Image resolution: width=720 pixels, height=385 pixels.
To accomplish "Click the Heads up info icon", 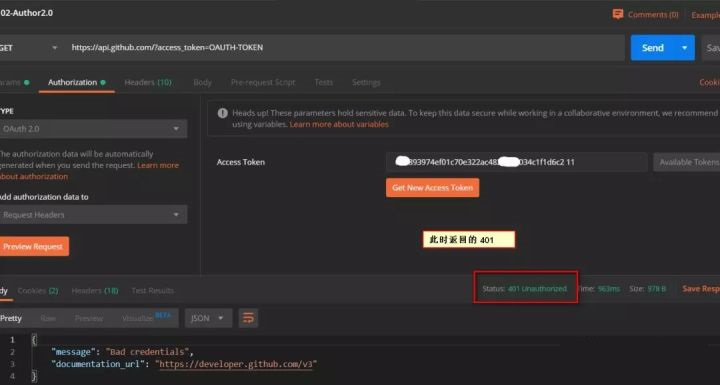I will (x=223, y=113).
